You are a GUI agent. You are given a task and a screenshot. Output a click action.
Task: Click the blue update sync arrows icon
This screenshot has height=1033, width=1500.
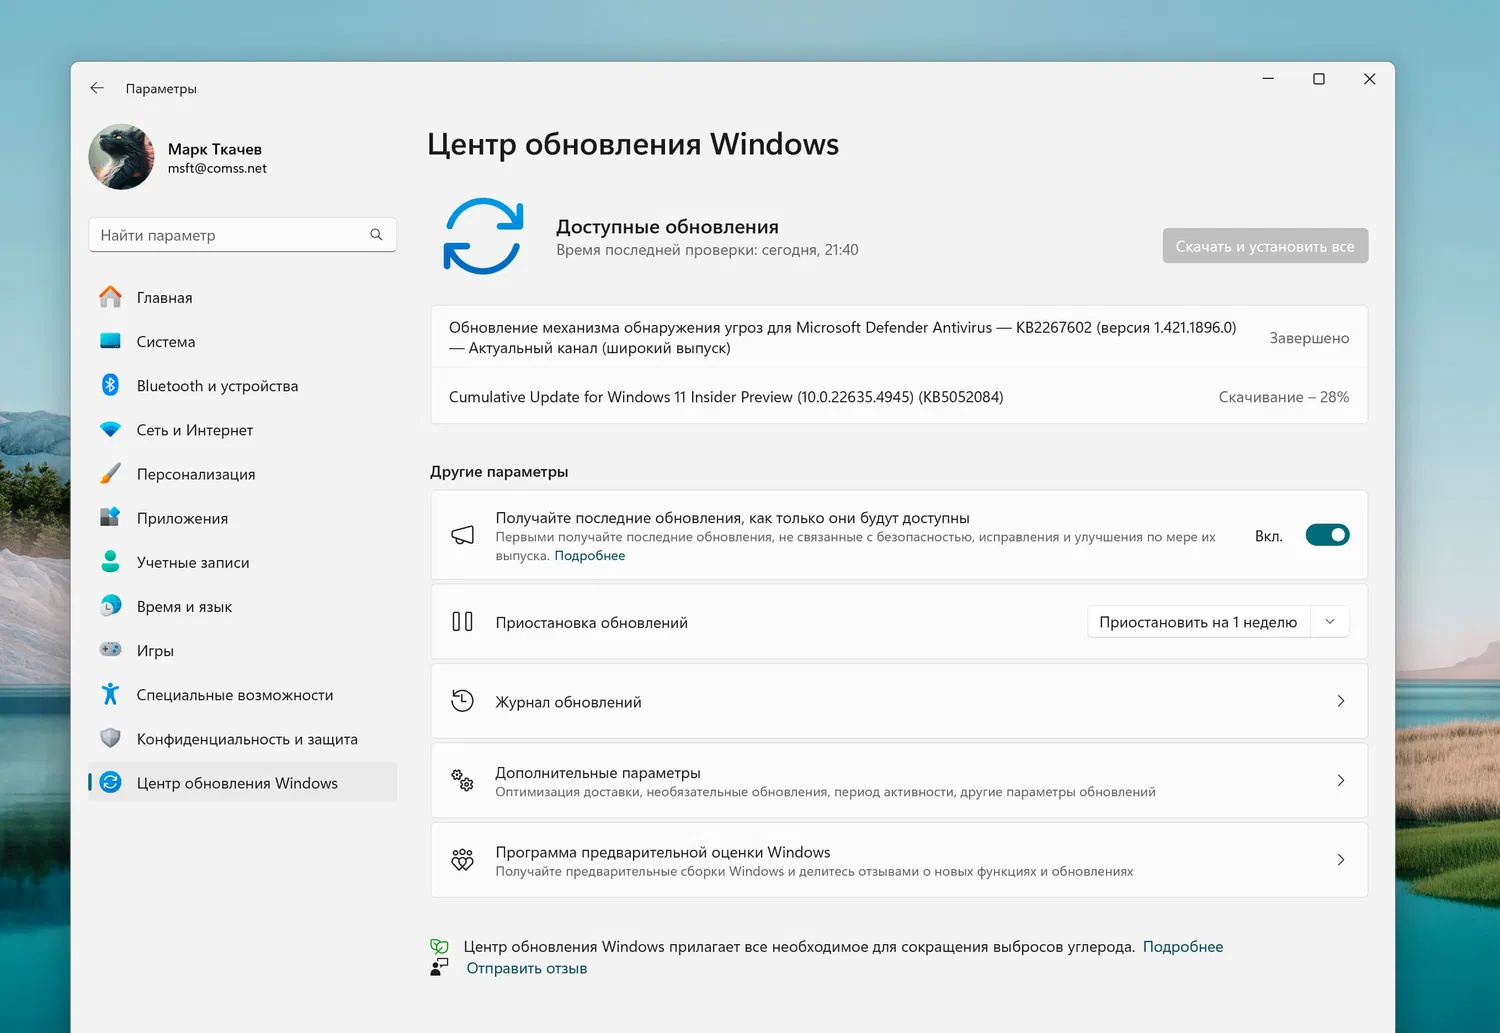[x=483, y=236]
